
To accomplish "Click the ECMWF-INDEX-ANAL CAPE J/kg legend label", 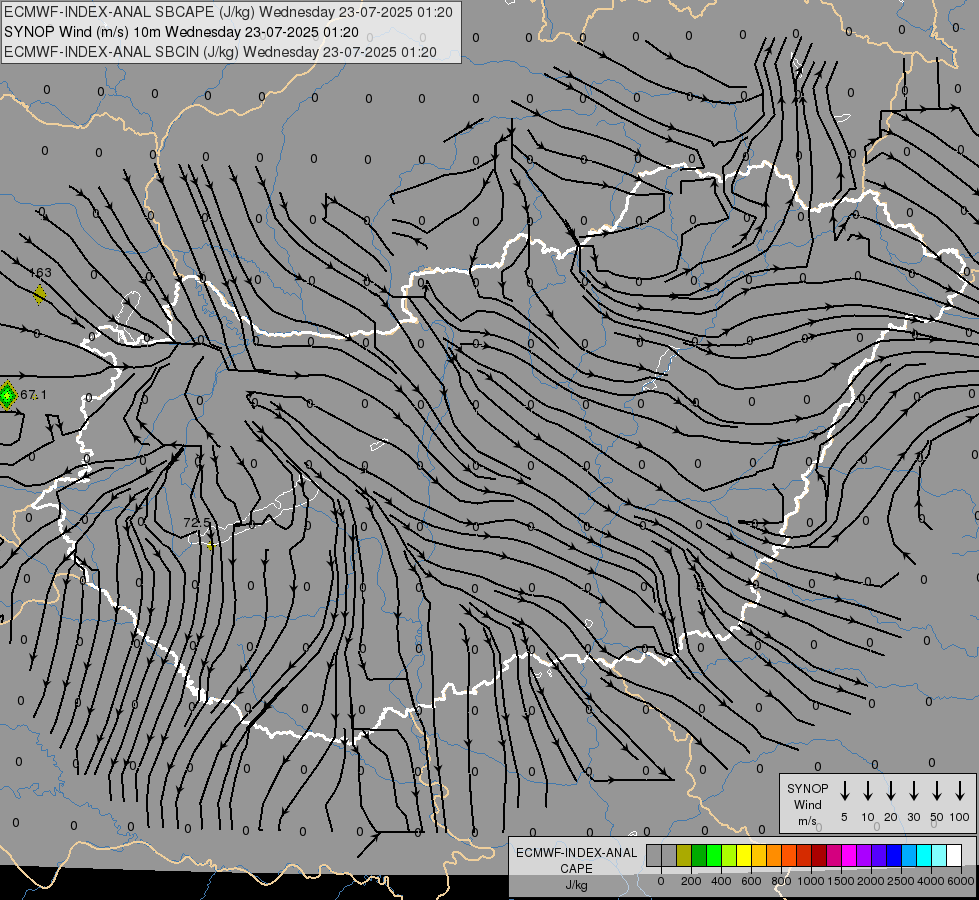I will click(576, 869).
